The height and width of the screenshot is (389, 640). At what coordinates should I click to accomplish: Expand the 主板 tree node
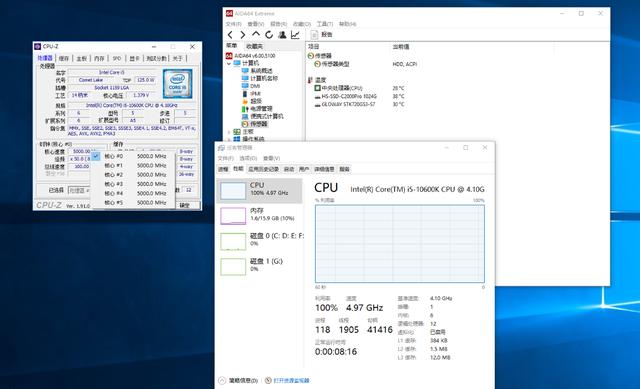(x=229, y=131)
